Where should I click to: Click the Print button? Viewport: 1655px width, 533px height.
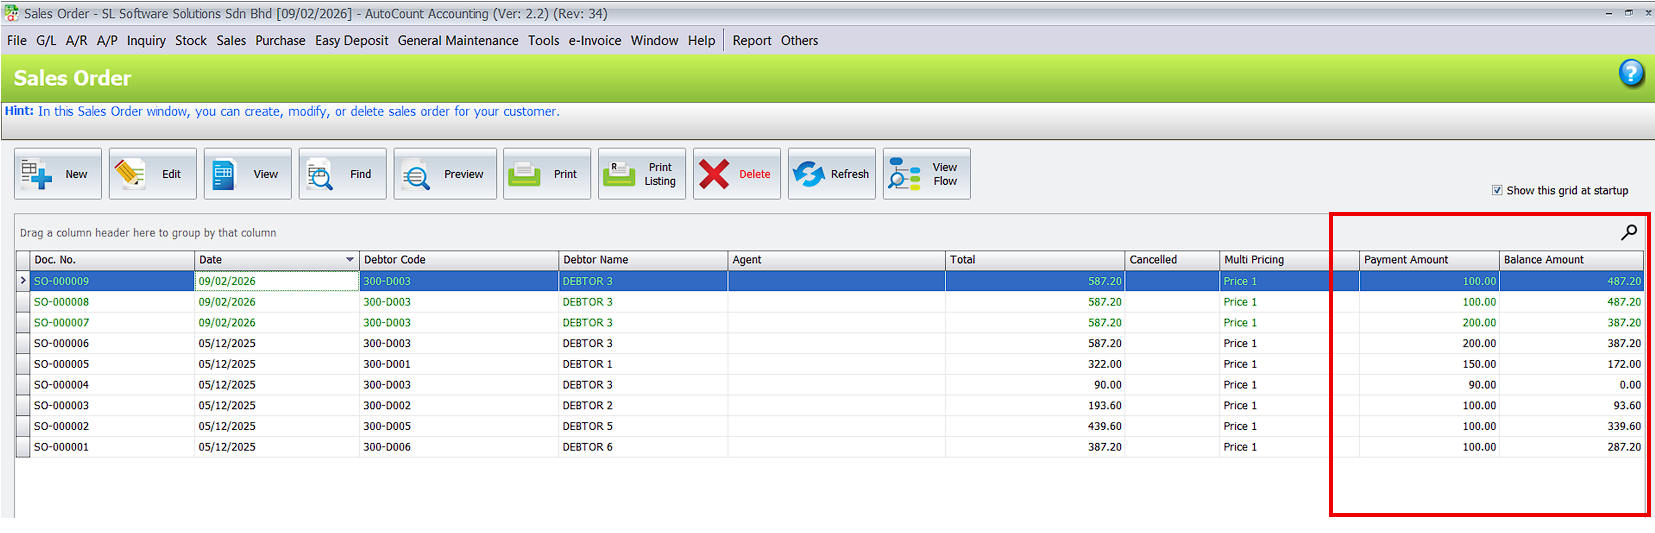pos(546,174)
